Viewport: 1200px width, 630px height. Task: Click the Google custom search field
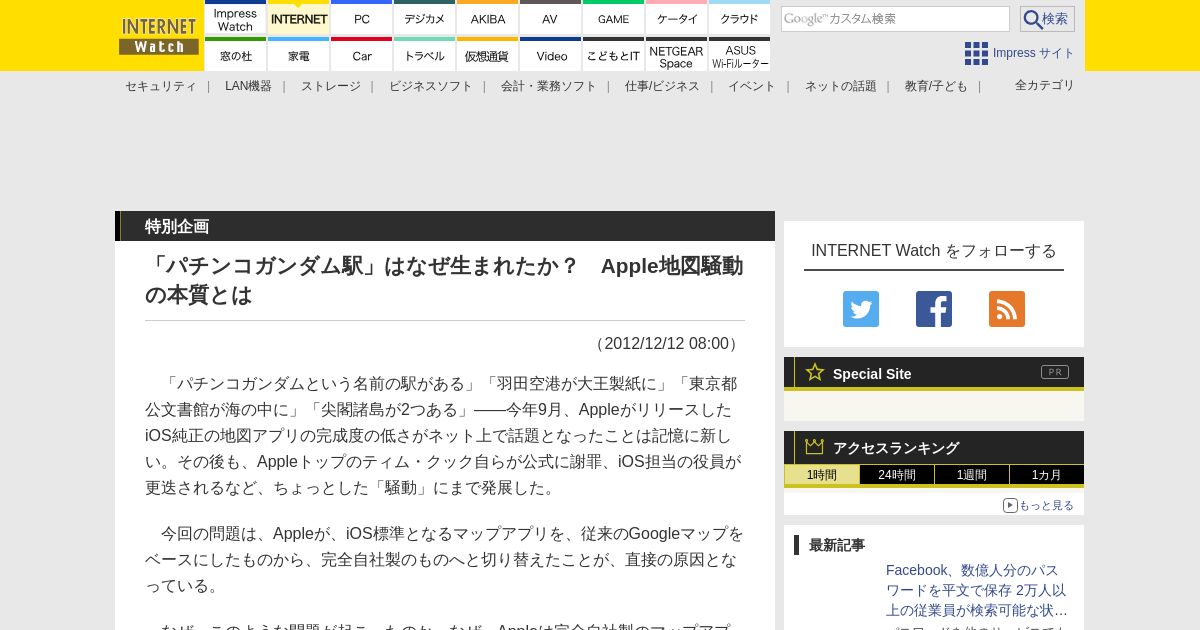point(895,19)
